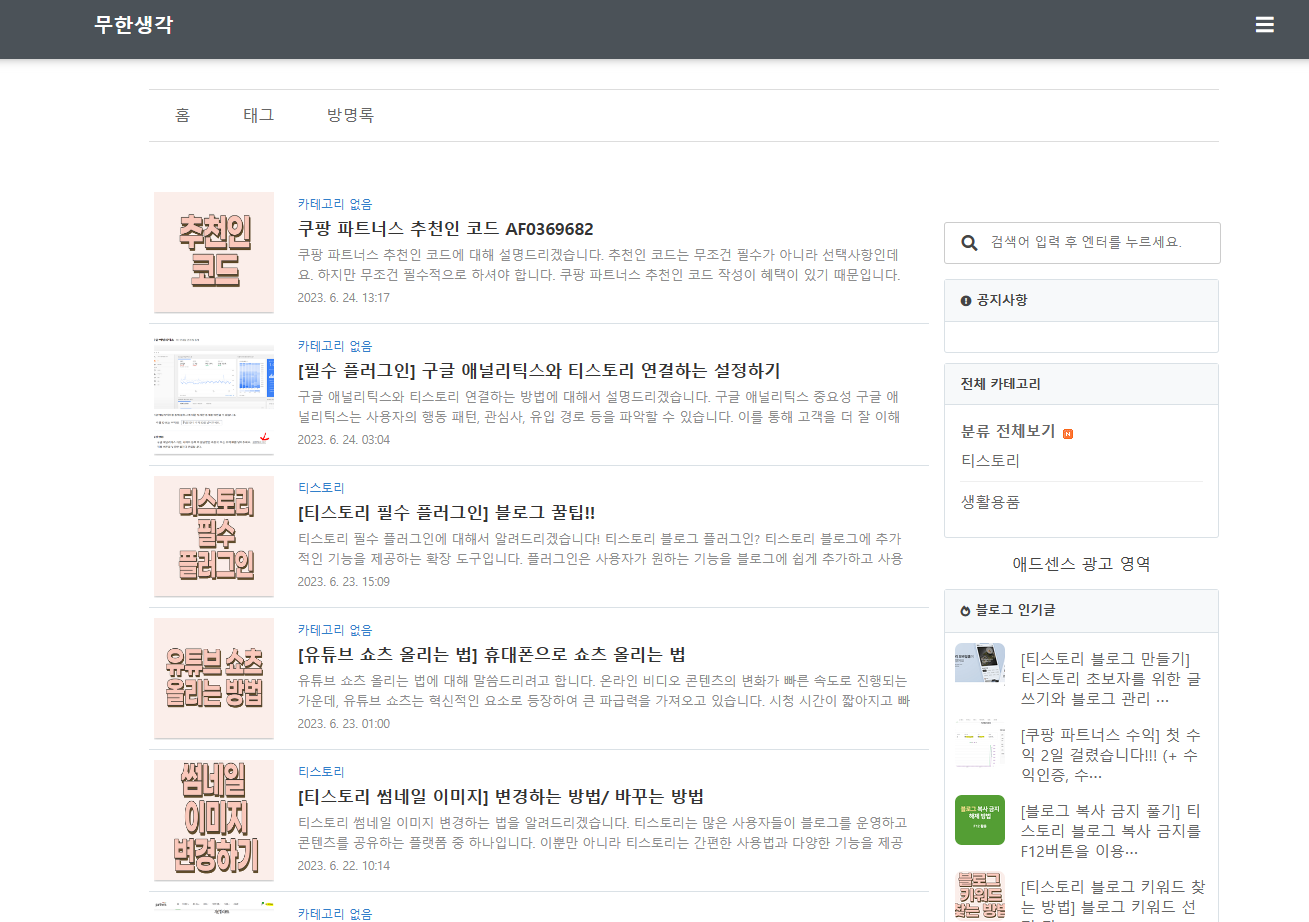Click the search magnifier icon
Image resolution: width=1309 pixels, height=922 pixels.
[969, 243]
